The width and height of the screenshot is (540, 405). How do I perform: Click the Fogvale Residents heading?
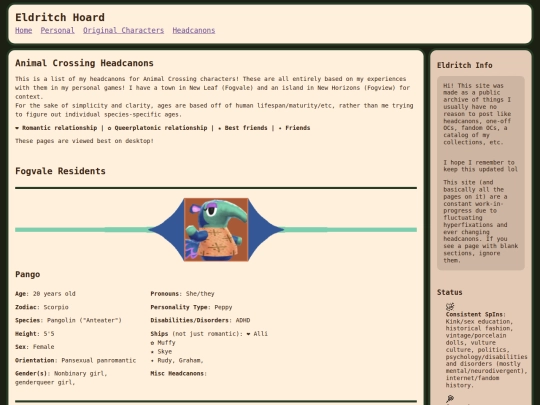pos(60,171)
